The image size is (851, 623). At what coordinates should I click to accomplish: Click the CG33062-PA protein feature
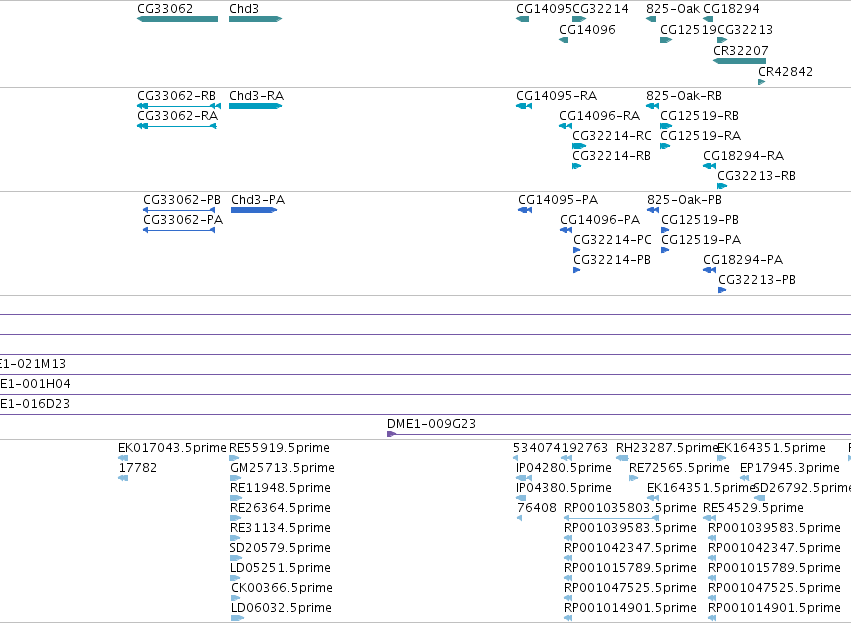pyautogui.click(x=179, y=230)
